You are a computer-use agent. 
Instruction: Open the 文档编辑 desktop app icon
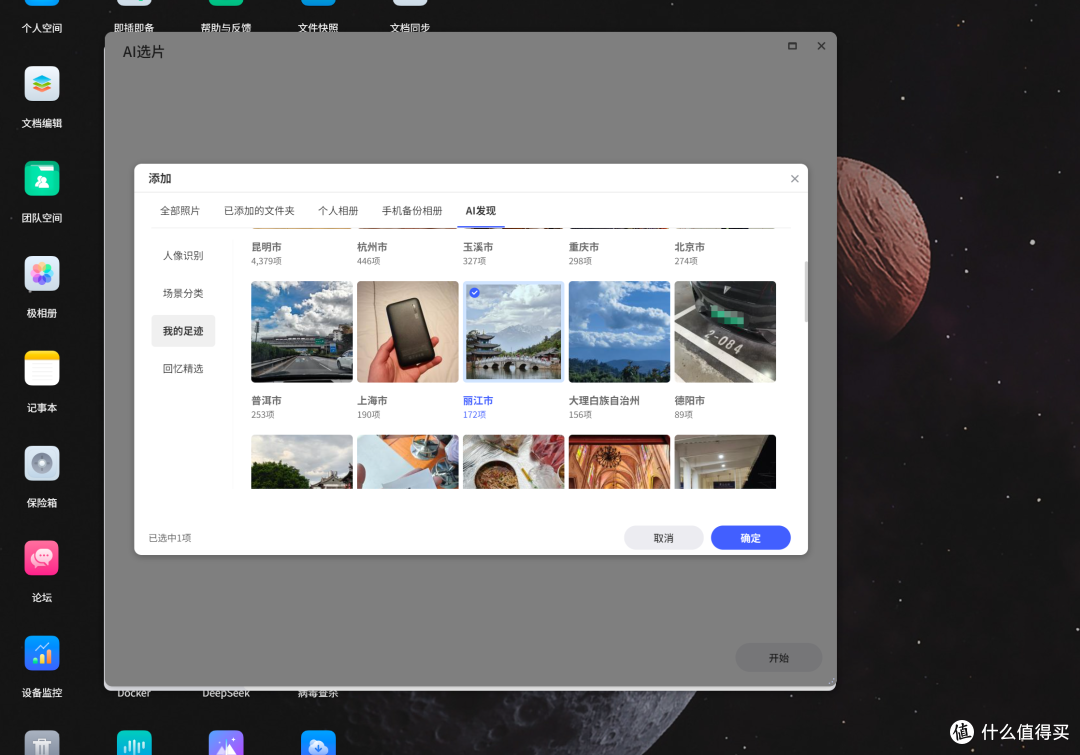(42, 84)
